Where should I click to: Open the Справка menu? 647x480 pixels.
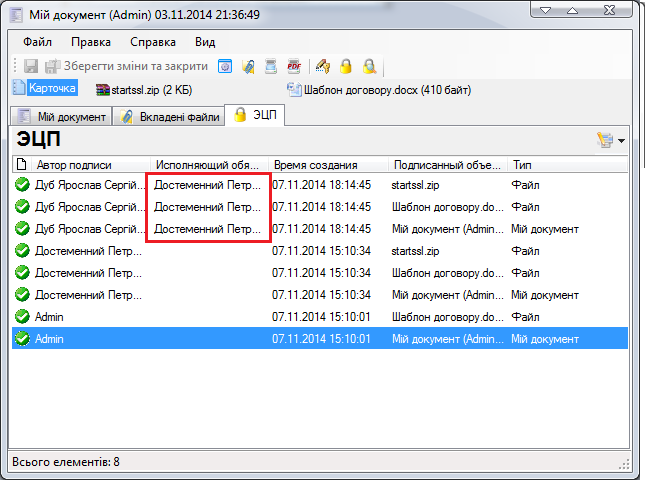coord(152,42)
